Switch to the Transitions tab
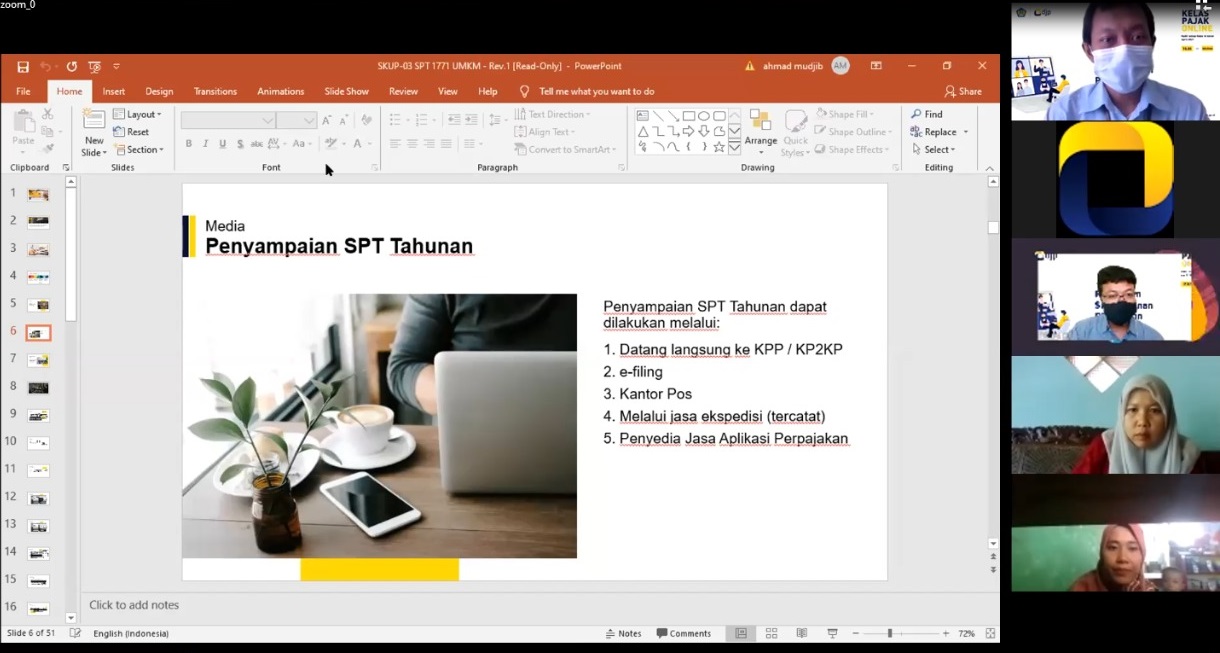This screenshot has width=1220, height=653. [215, 91]
